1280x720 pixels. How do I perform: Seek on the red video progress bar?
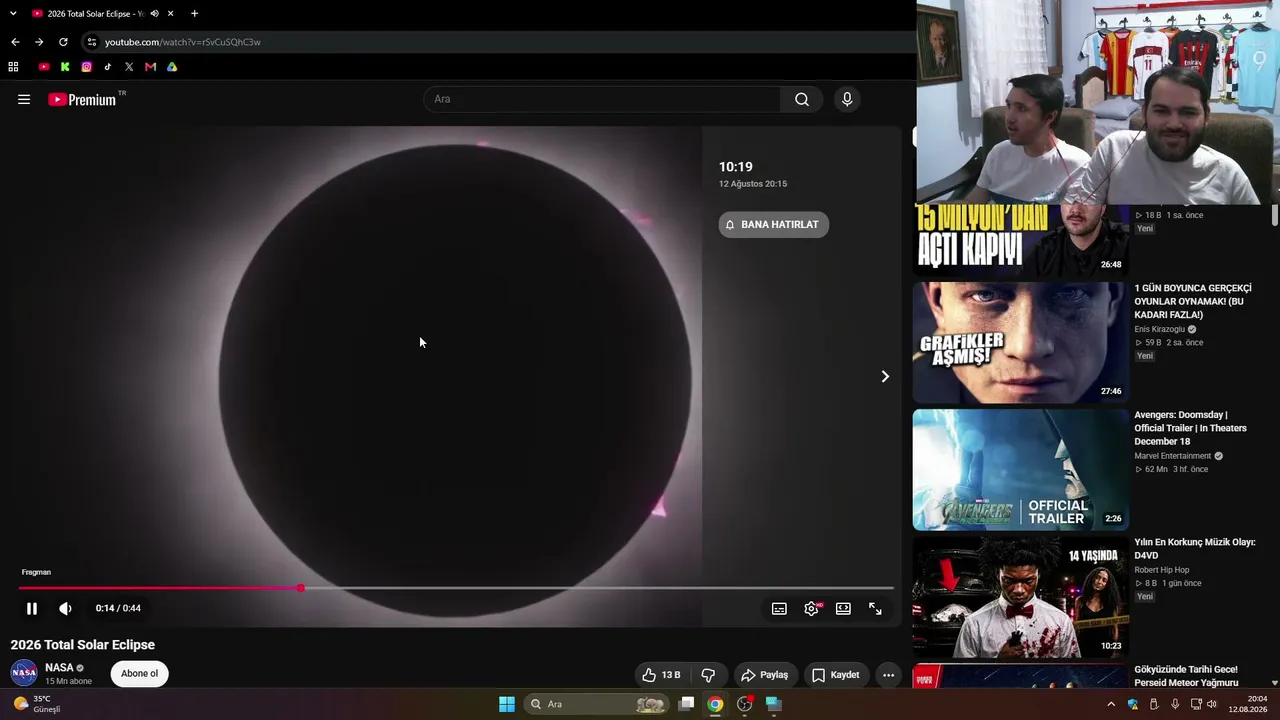pos(456,588)
